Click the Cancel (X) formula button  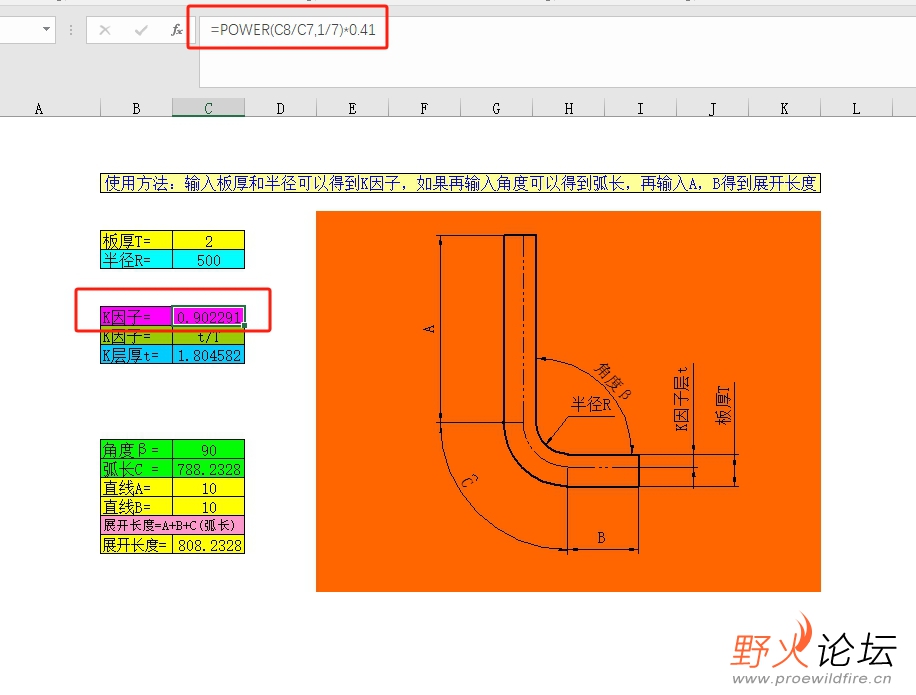[105, 30]
